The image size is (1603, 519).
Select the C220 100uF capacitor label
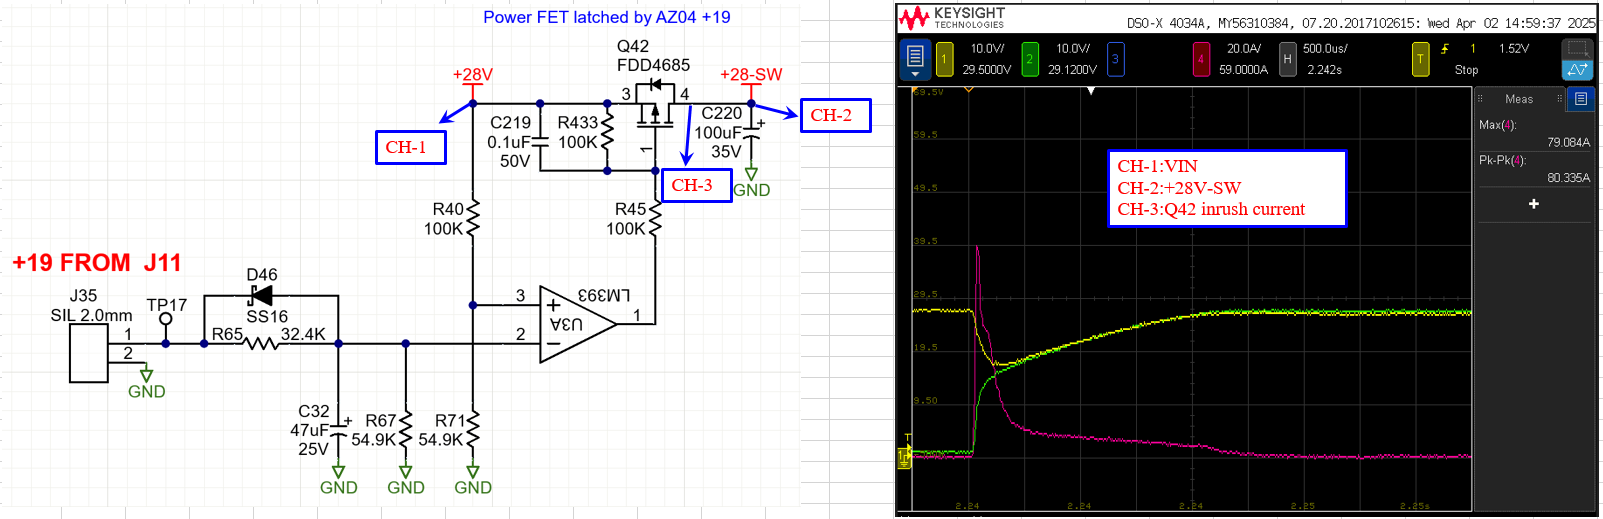pos(719,133)
